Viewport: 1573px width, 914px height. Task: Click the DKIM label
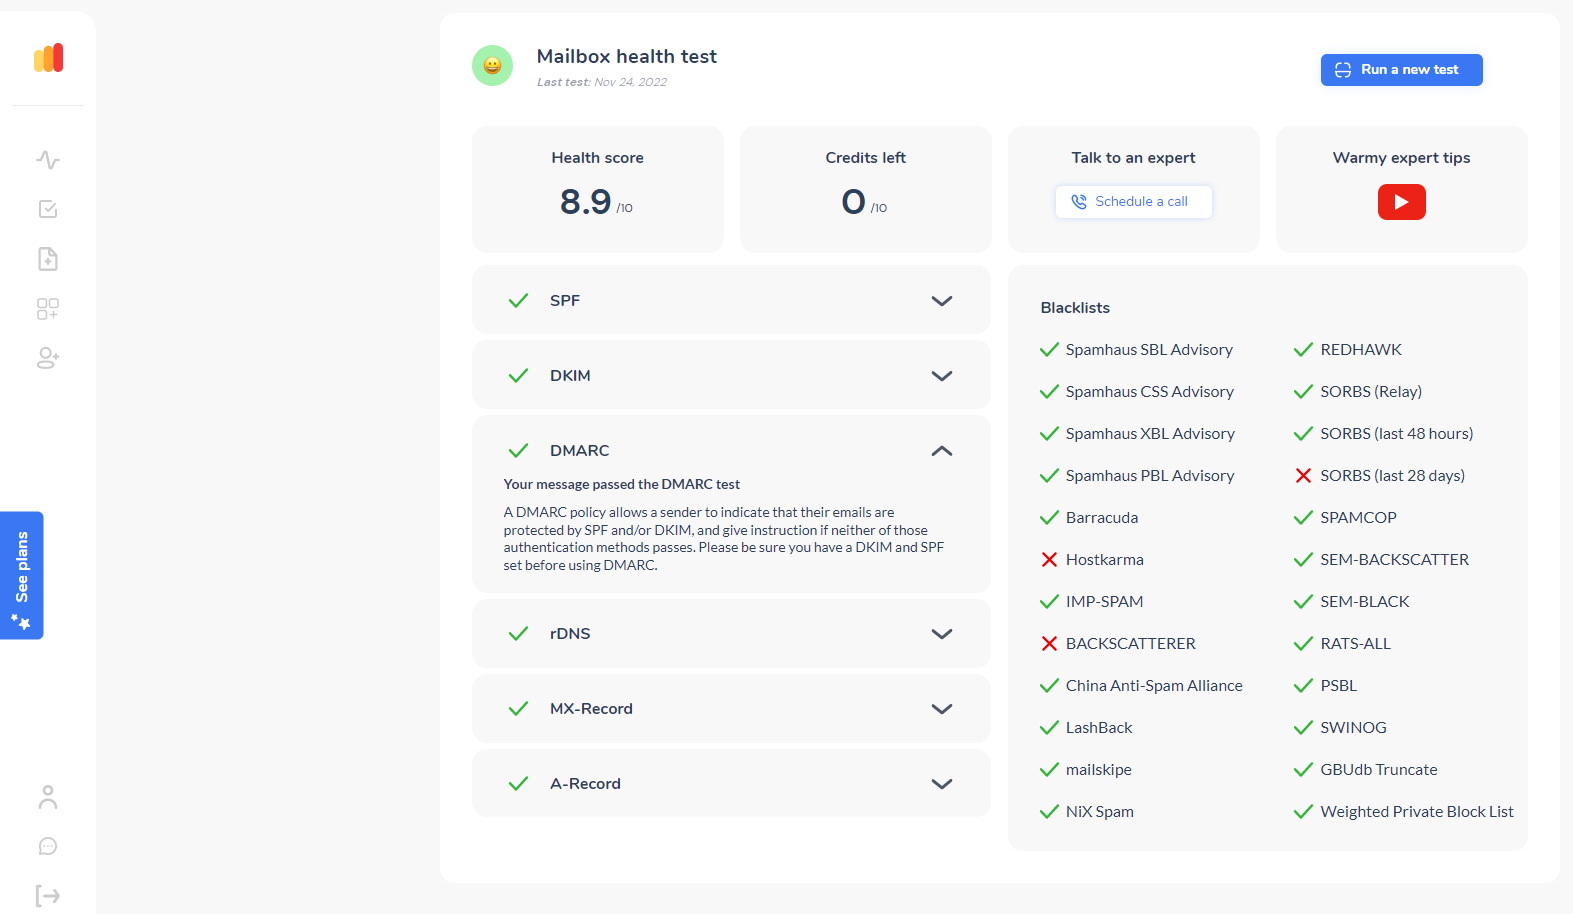pos(570,375)
